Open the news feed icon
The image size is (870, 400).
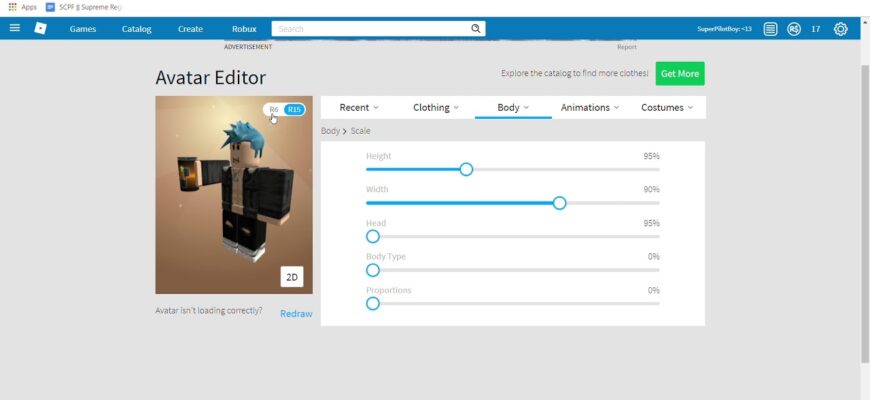[770, 29]
